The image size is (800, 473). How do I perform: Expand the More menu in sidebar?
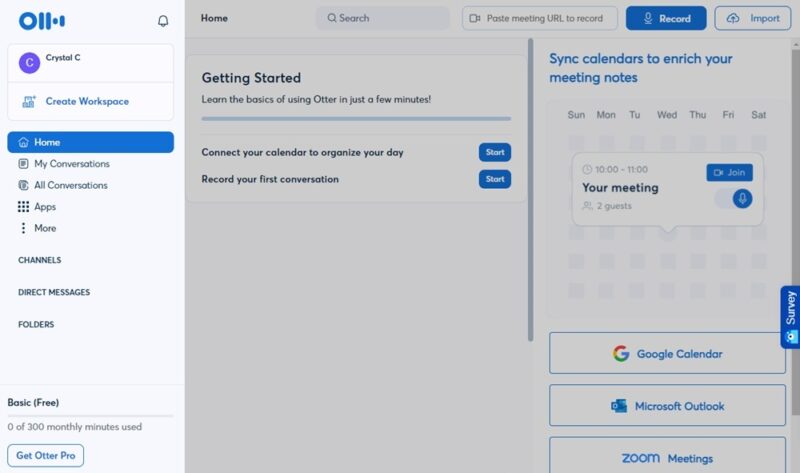44,228
